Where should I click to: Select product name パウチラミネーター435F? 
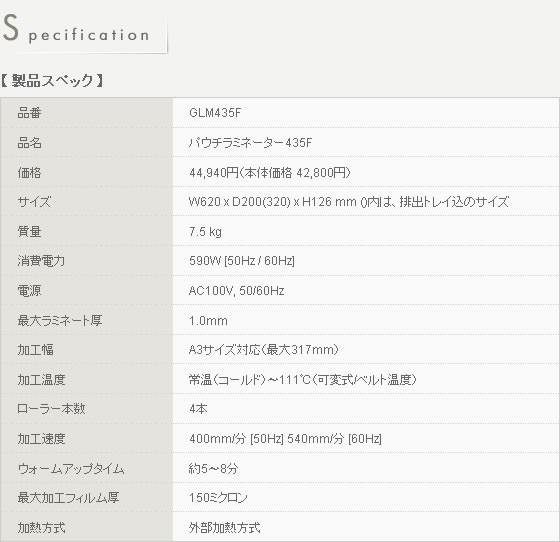[x=250, y=143]
